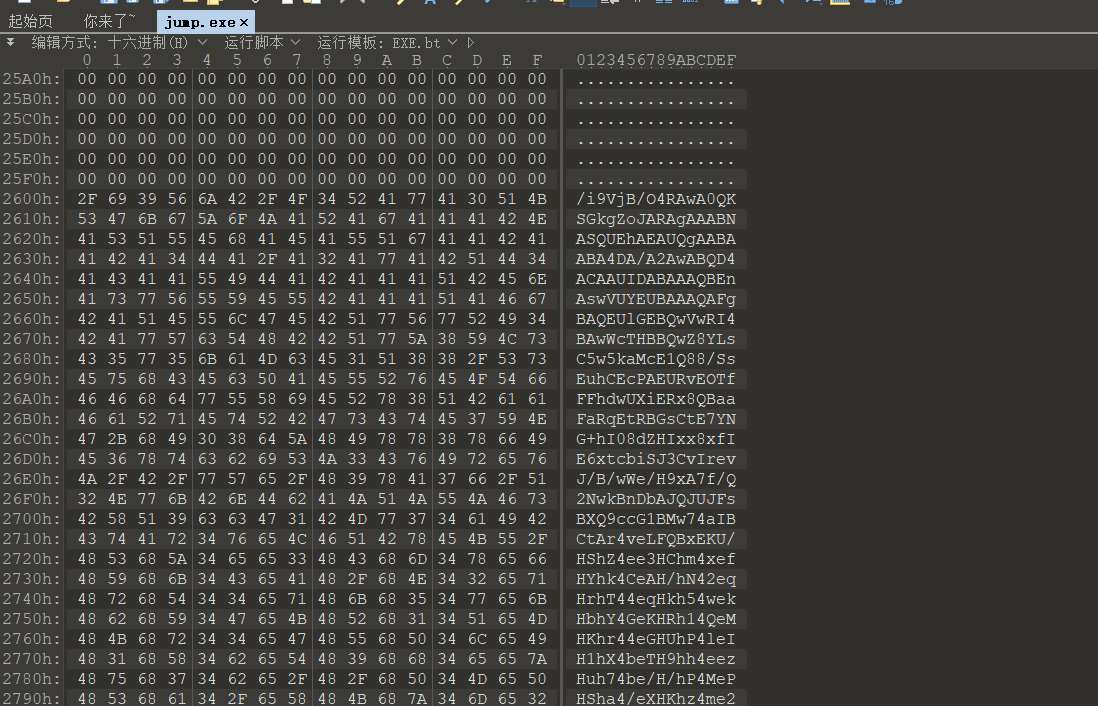1098x706 pixels.
Task: Click address label 2700h
Action: [x=32, y=519]
